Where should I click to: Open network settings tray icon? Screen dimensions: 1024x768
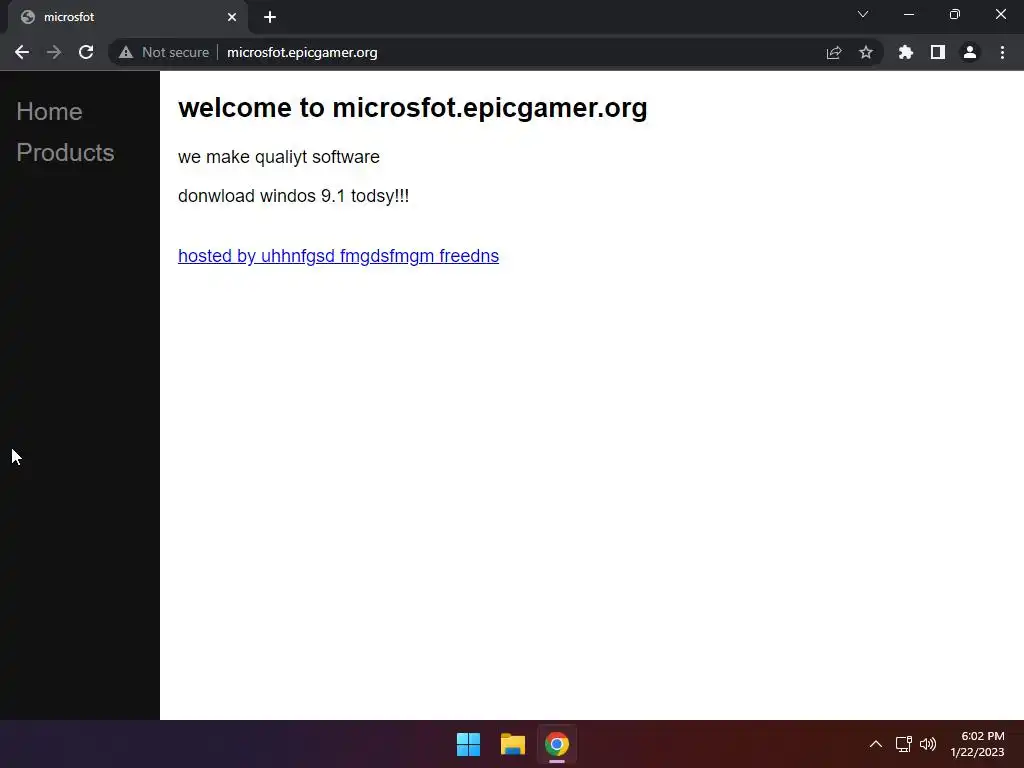tap(903, 744)
